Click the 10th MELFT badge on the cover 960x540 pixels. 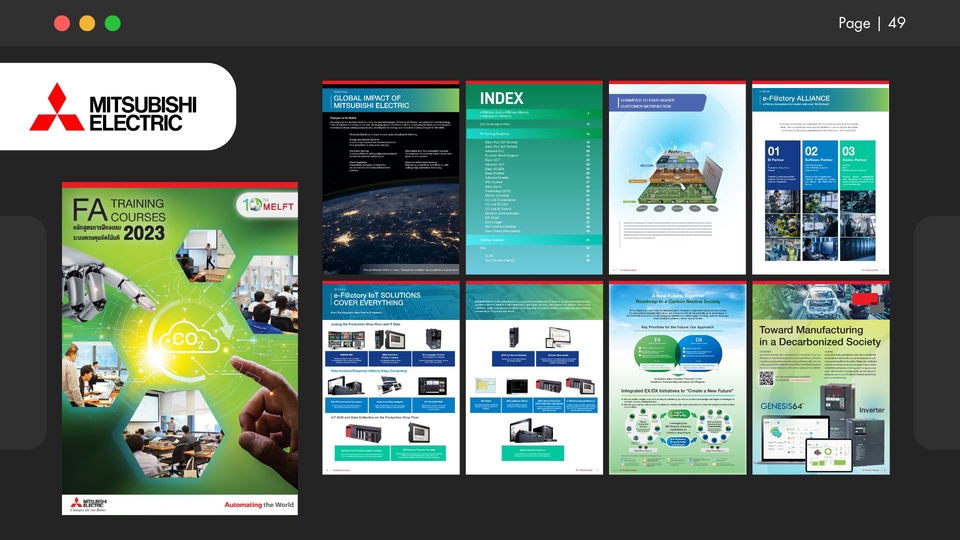pyautogui.click(x=266, y=206)
